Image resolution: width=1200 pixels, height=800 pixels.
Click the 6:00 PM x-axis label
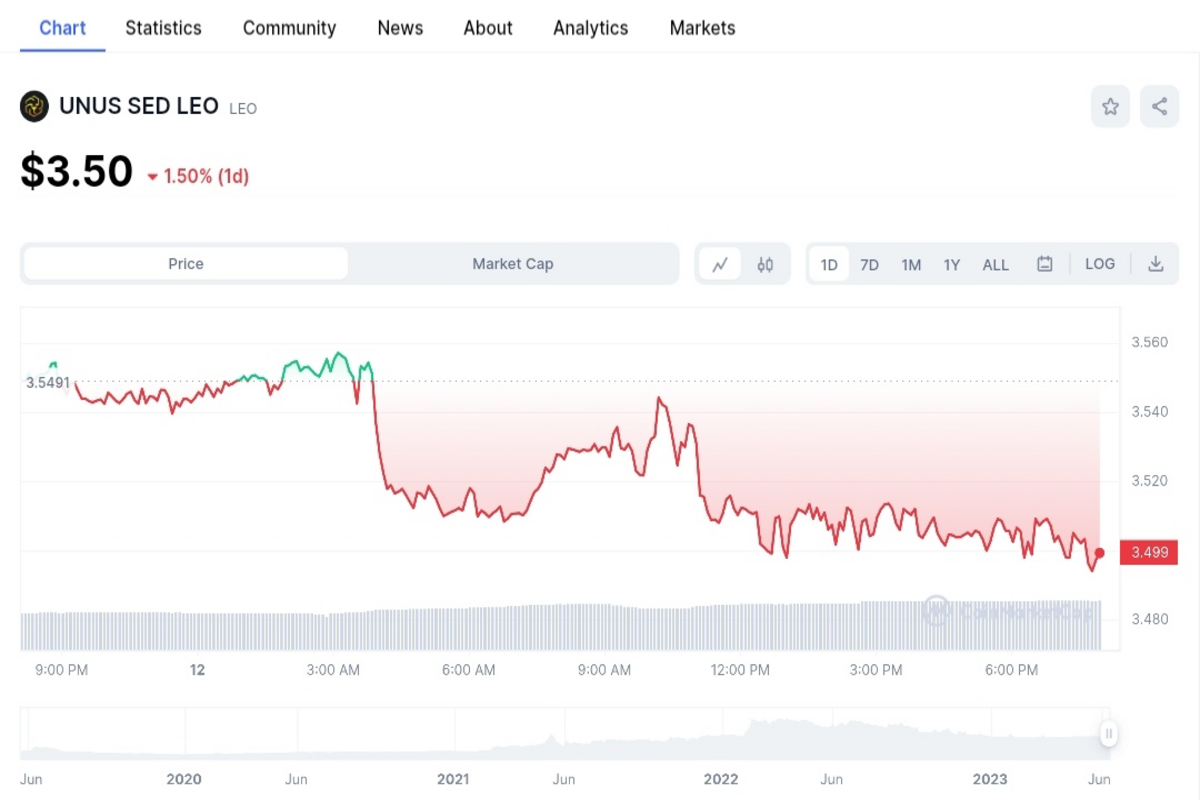coord(1012,670)
